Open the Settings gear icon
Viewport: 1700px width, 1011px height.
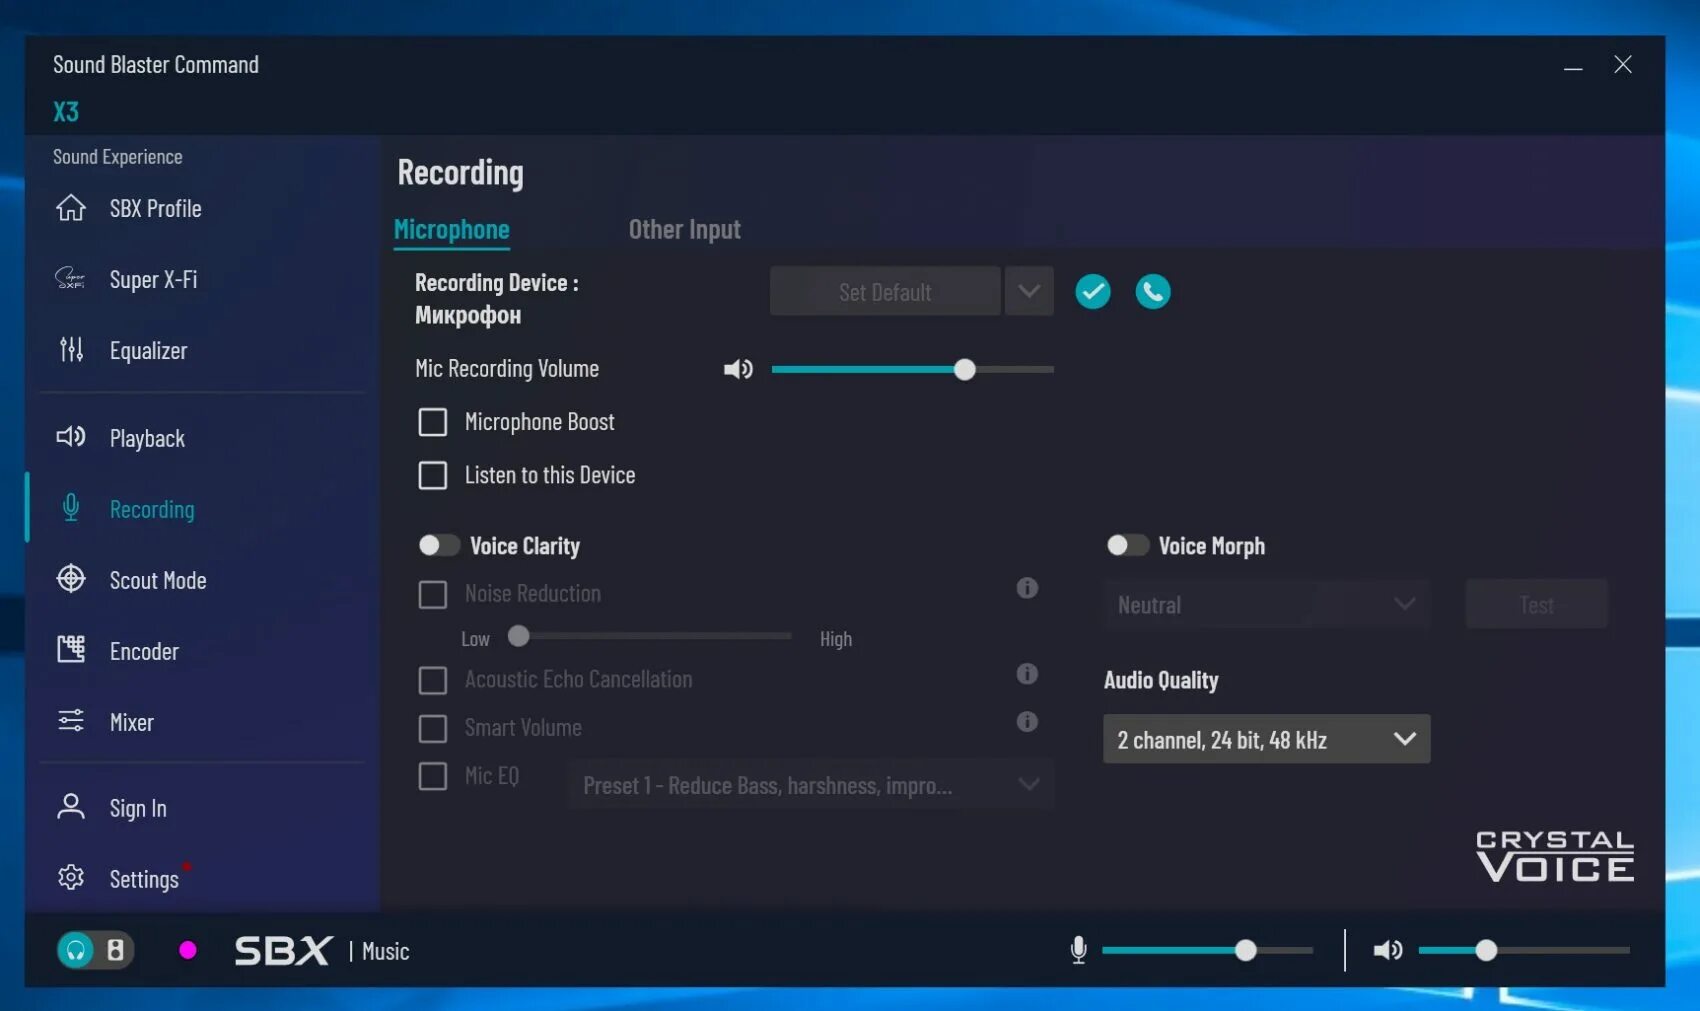tap(71, 878)
